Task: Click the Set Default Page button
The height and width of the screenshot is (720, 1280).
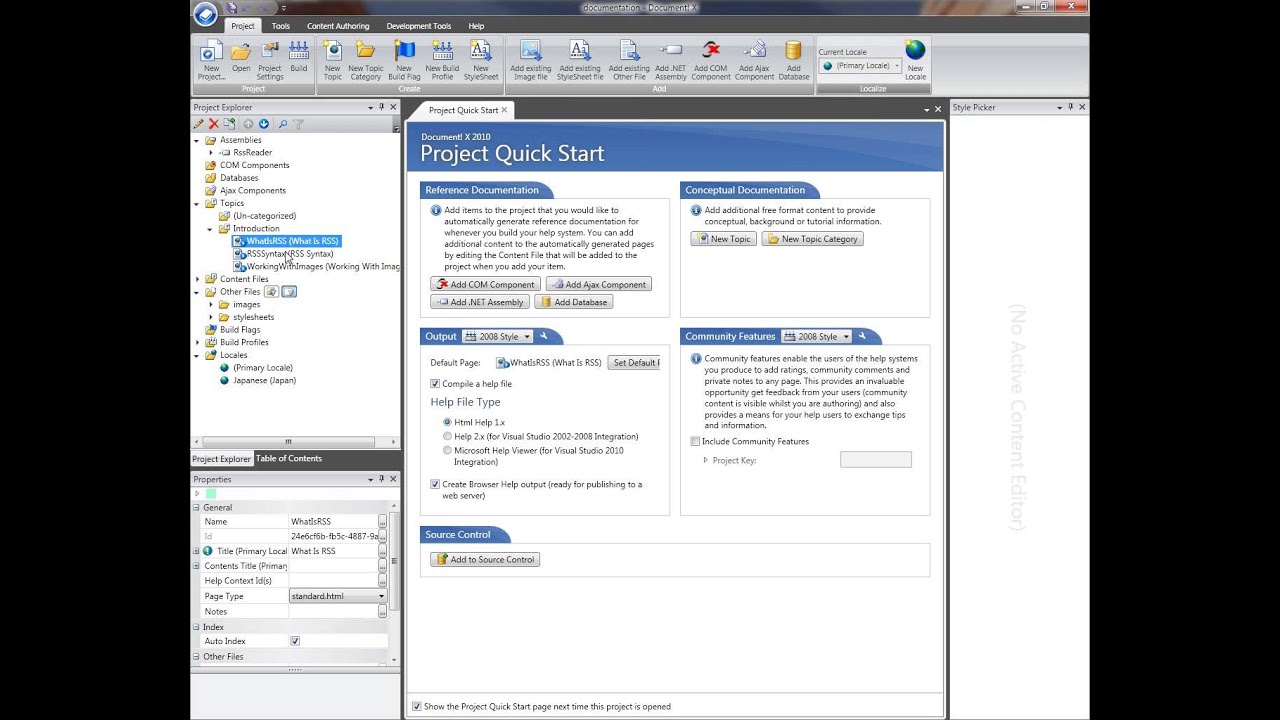Action: [x=633, y=362]
